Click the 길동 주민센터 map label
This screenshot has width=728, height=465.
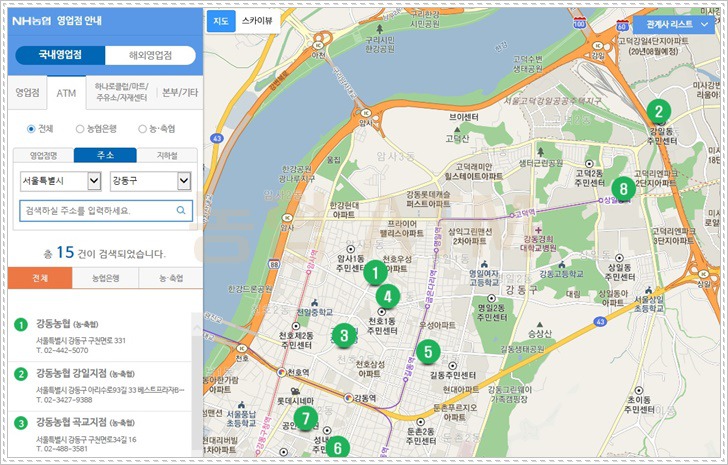453,375
